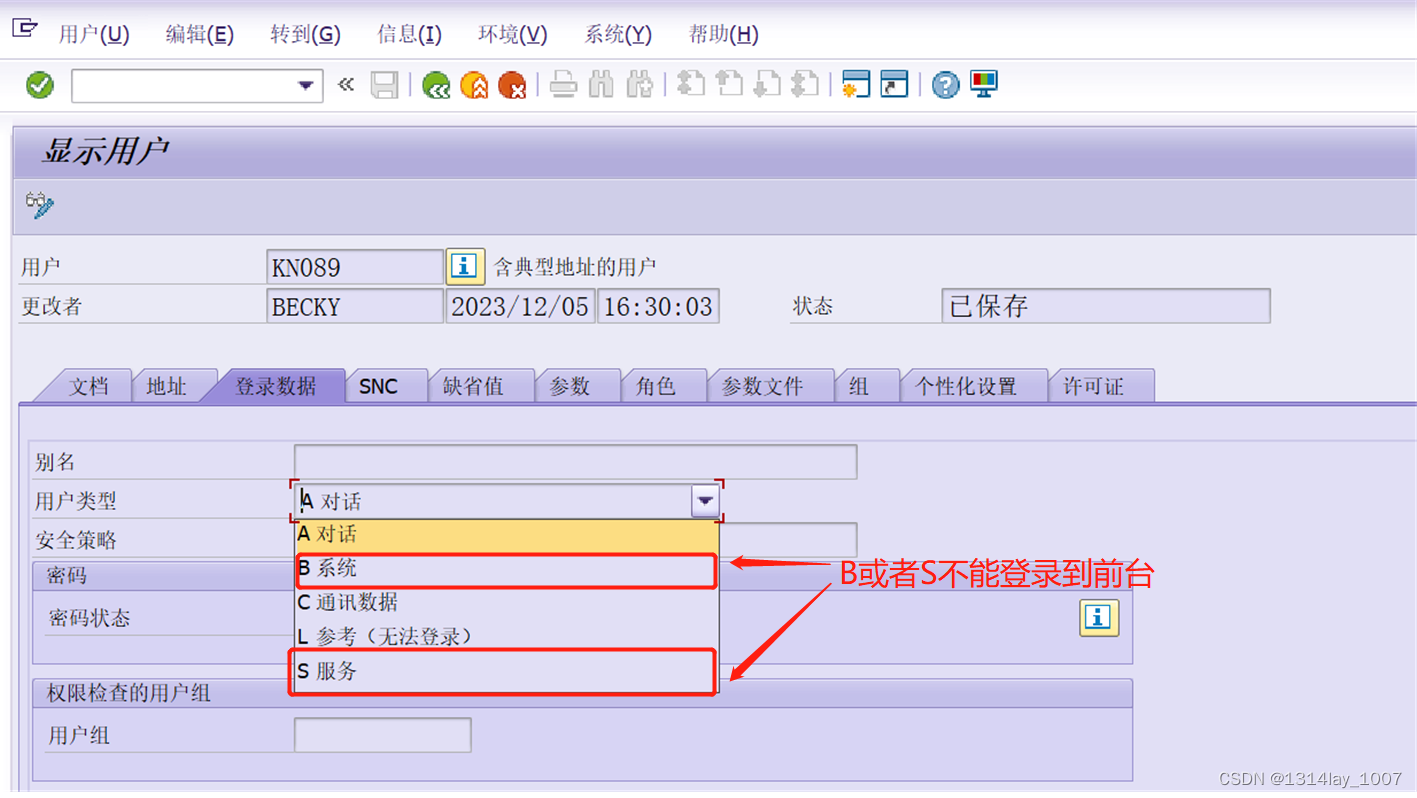Click the Last Page icon

pyautogui.click(x=805, y=84)
